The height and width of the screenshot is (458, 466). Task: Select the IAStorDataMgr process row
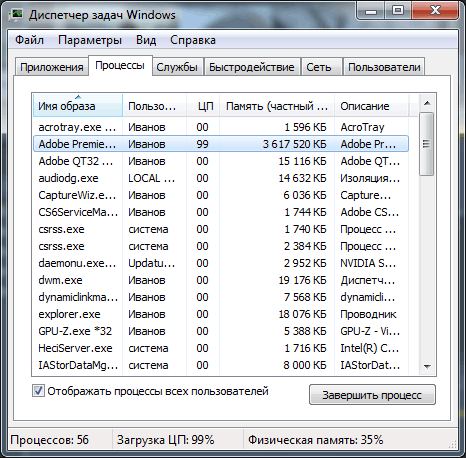221,365
